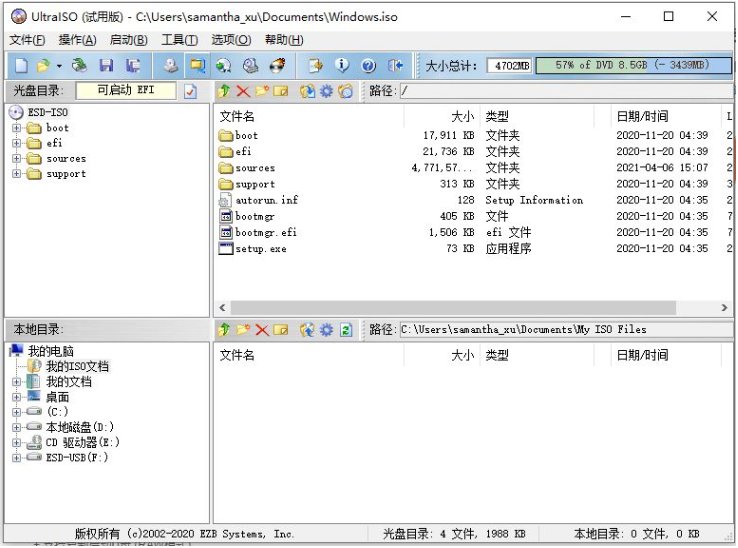
Task: Click up-folder arrow in ISO pane toolbar
Action: 224,91
